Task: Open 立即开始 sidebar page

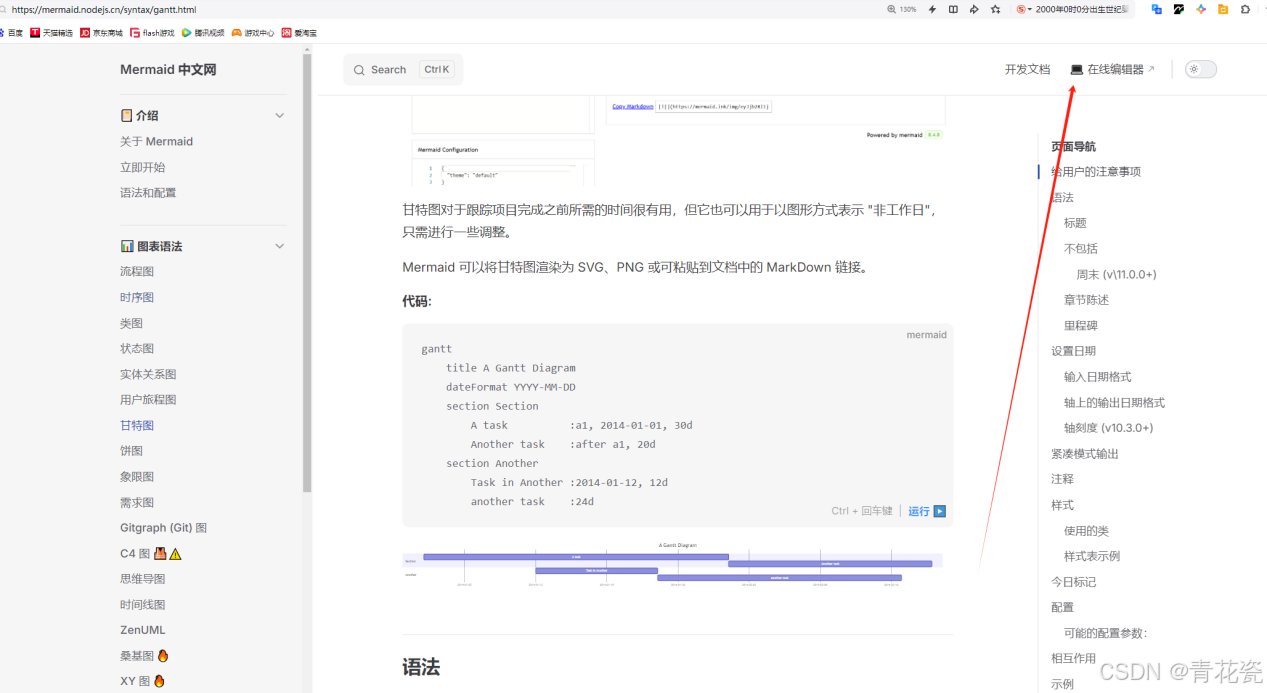Action: [143, 167]
